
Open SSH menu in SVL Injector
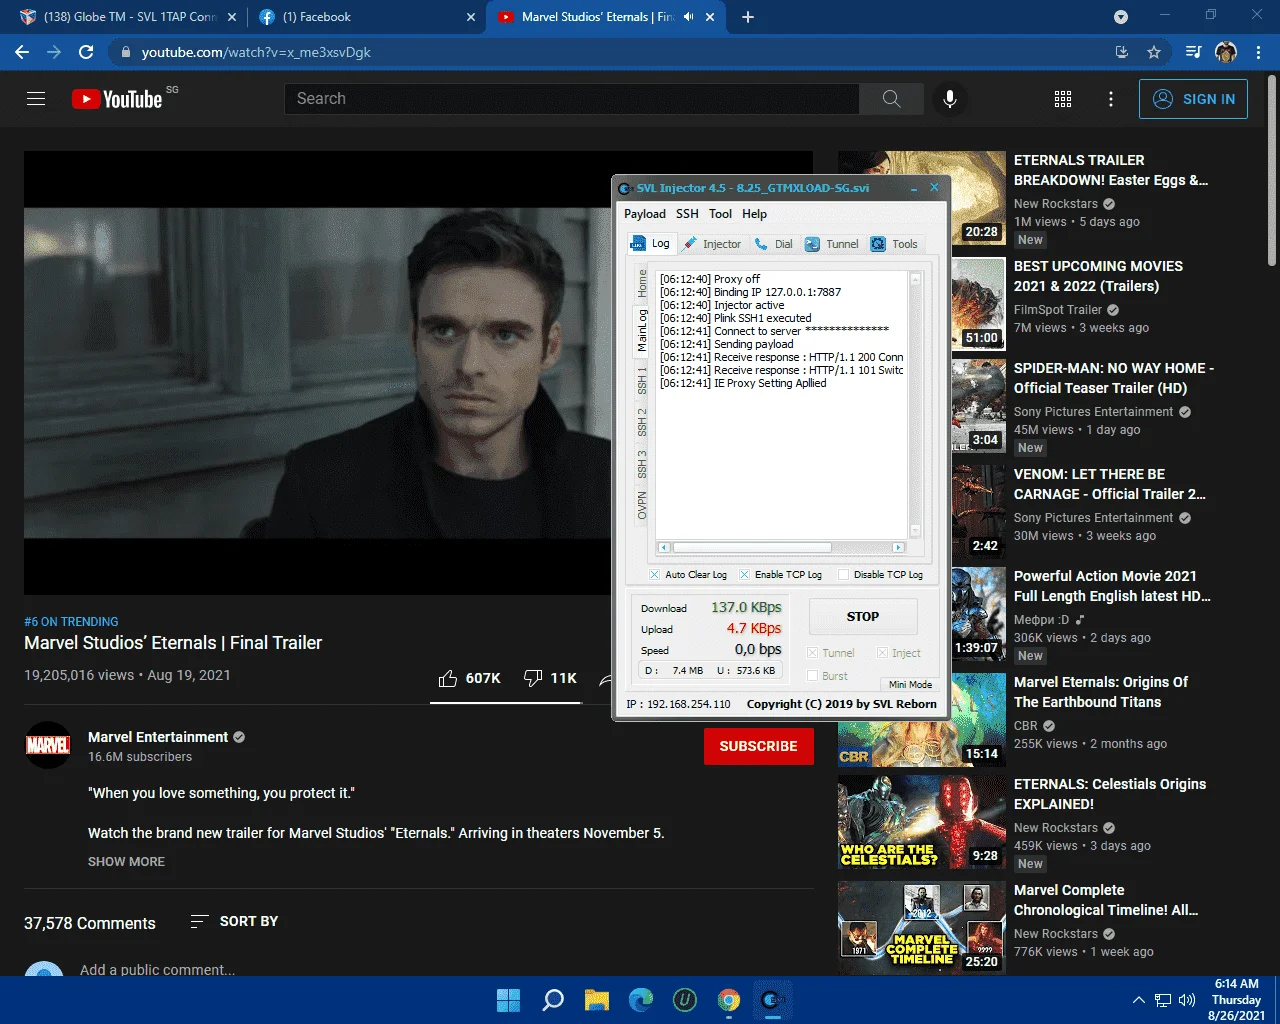(687, 214)
